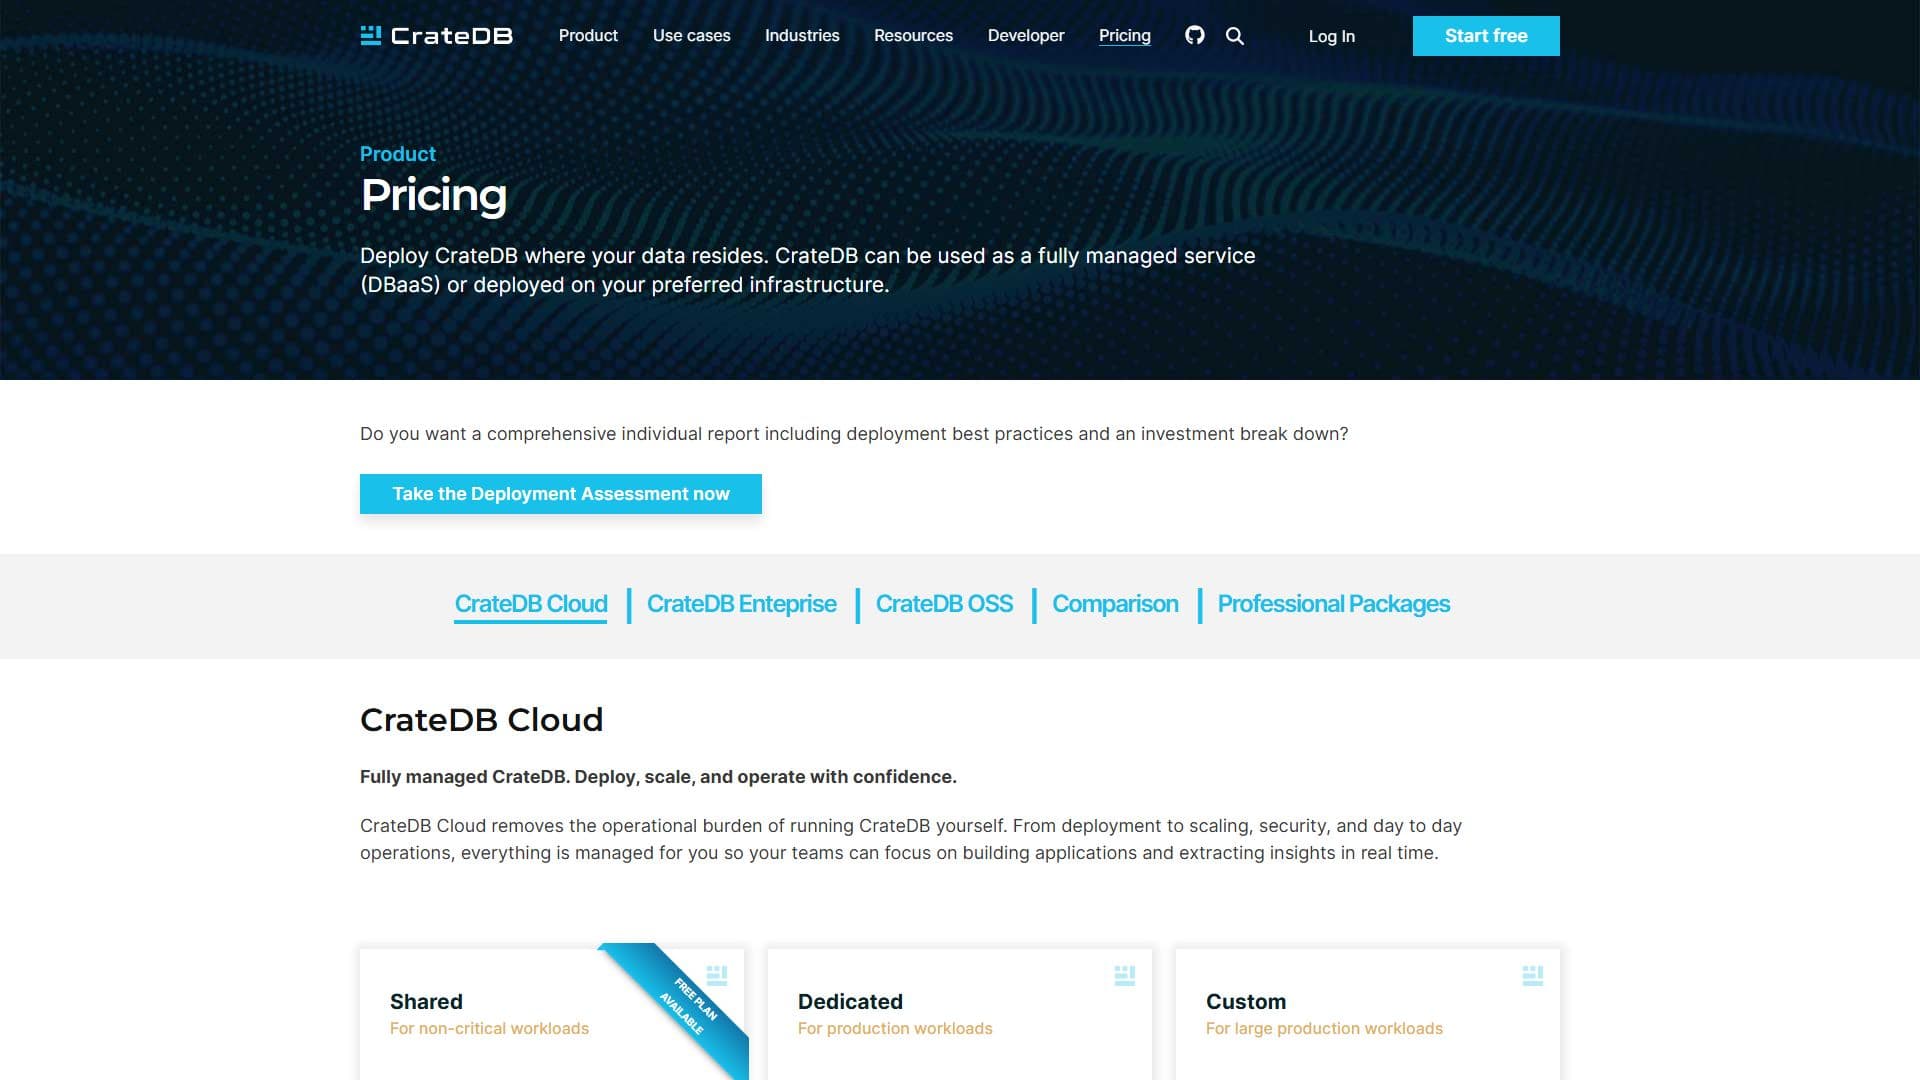Click the 'For large production workloads' text
Screen dimensions: 1920x1080
coord(1324,1029)
